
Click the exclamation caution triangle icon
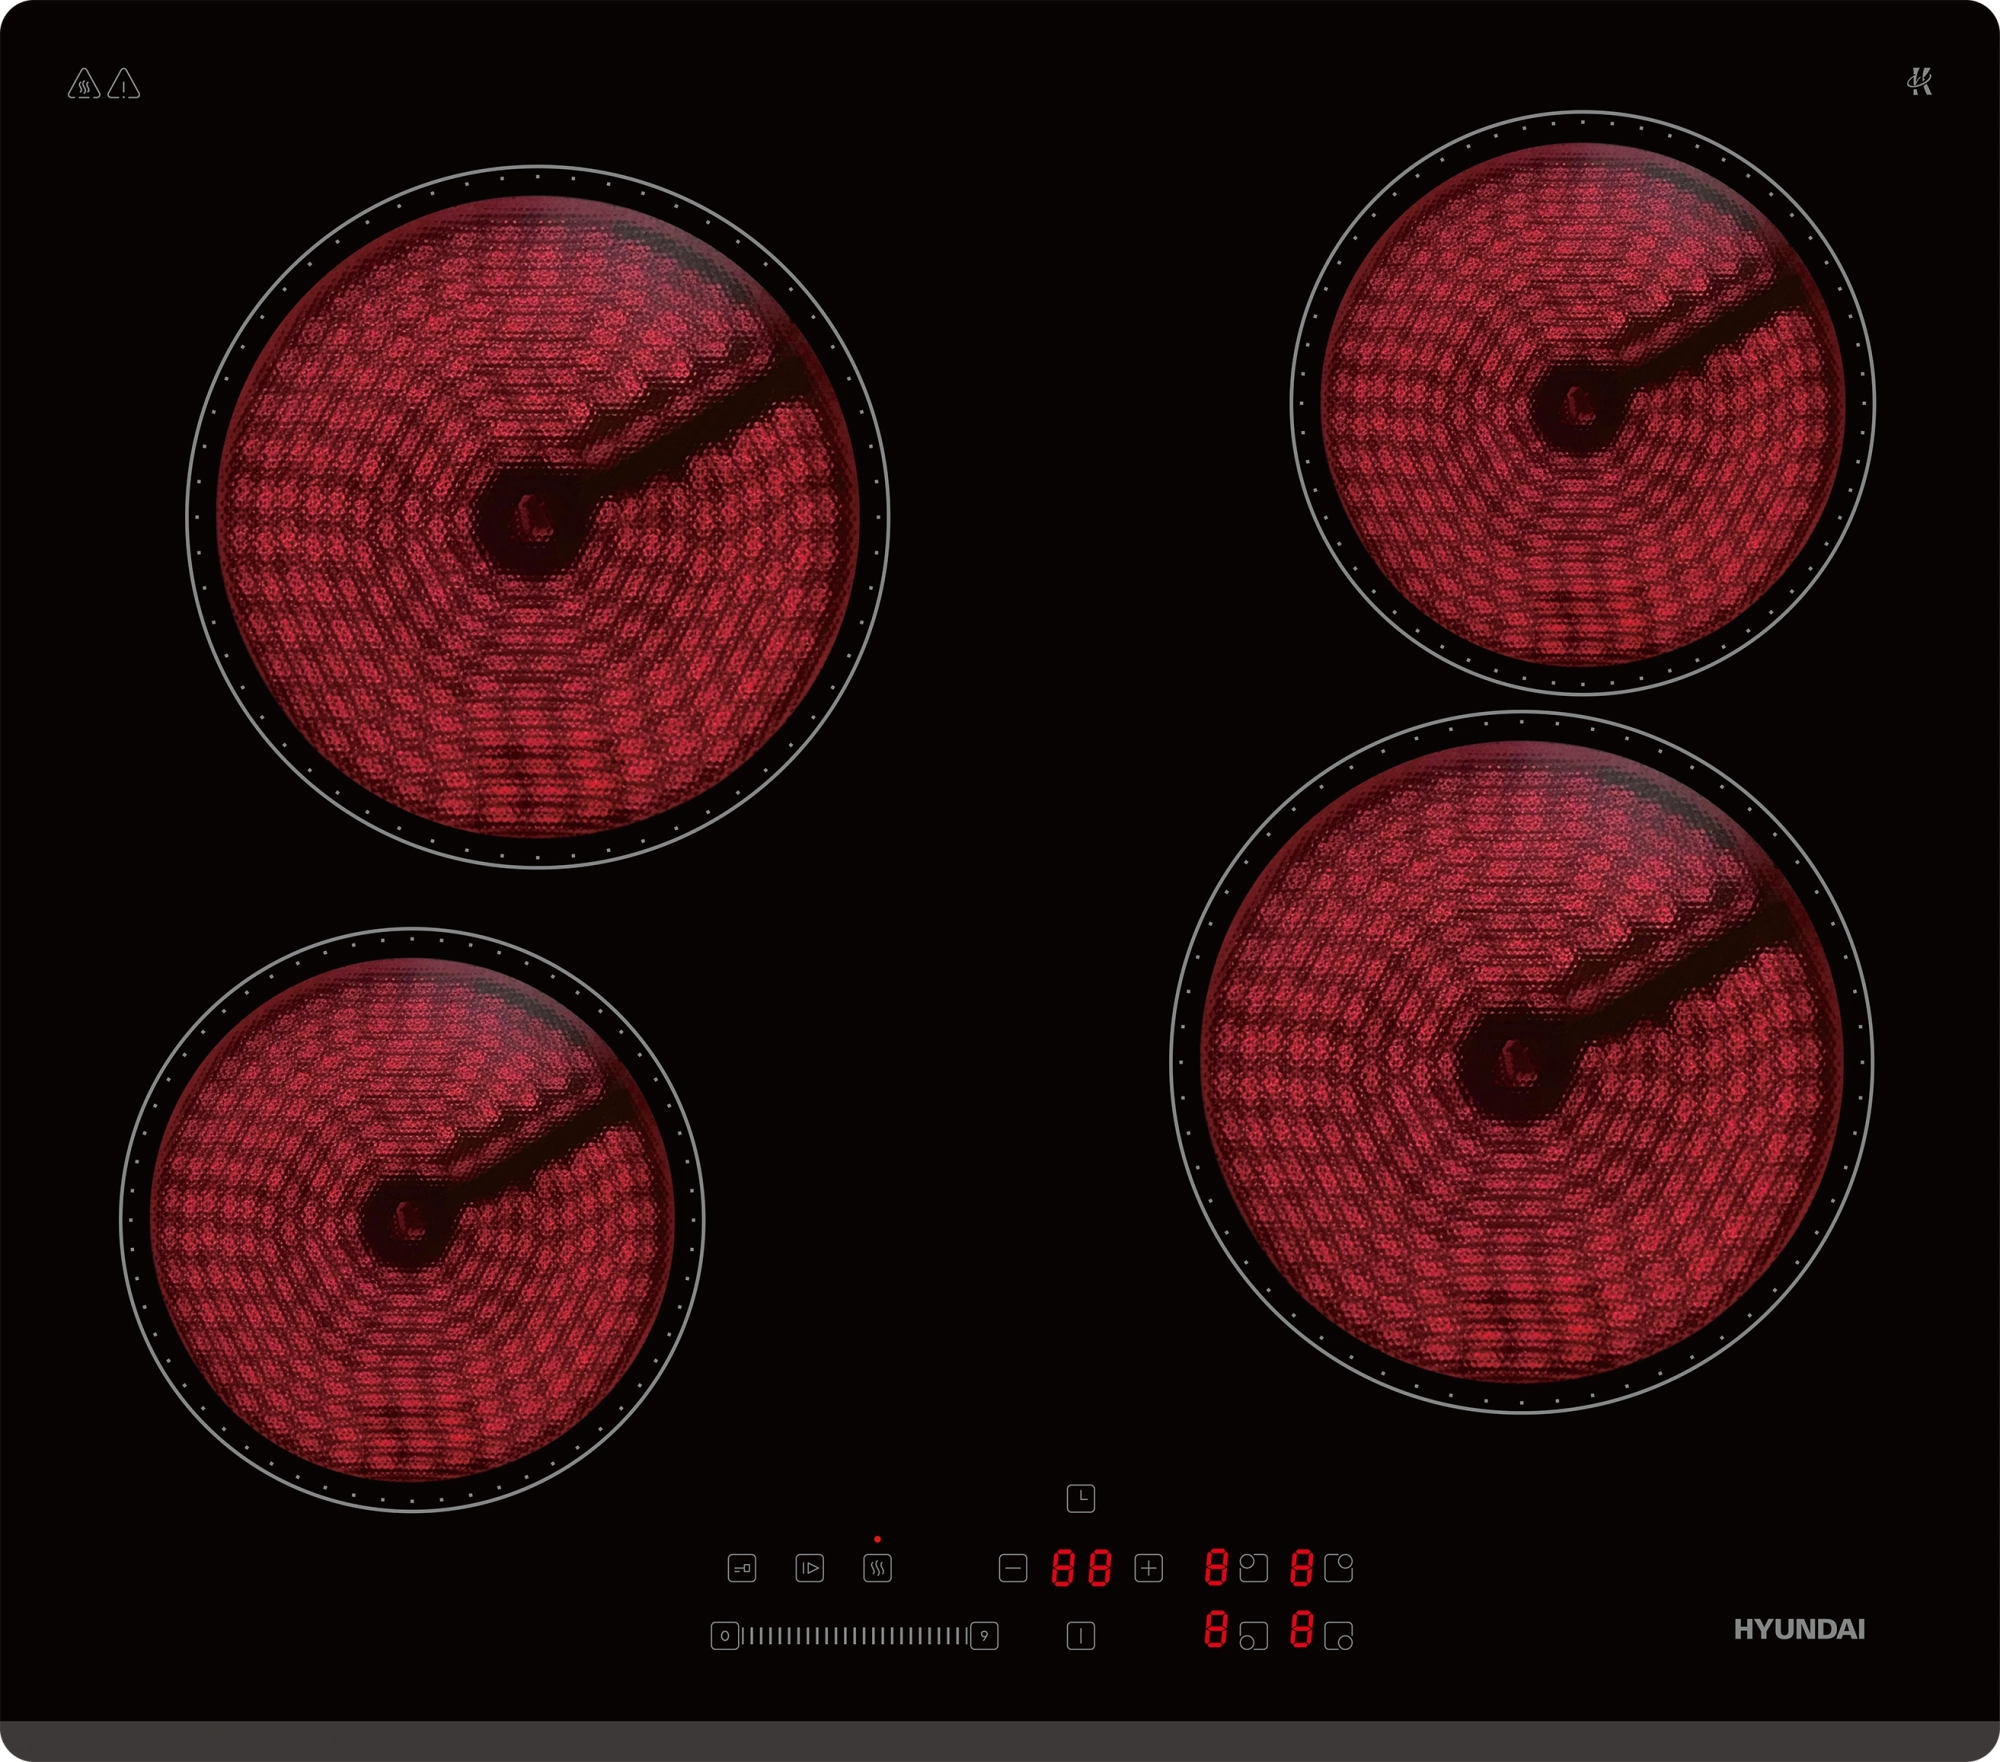pyautogui.click(x=124, y=84)
